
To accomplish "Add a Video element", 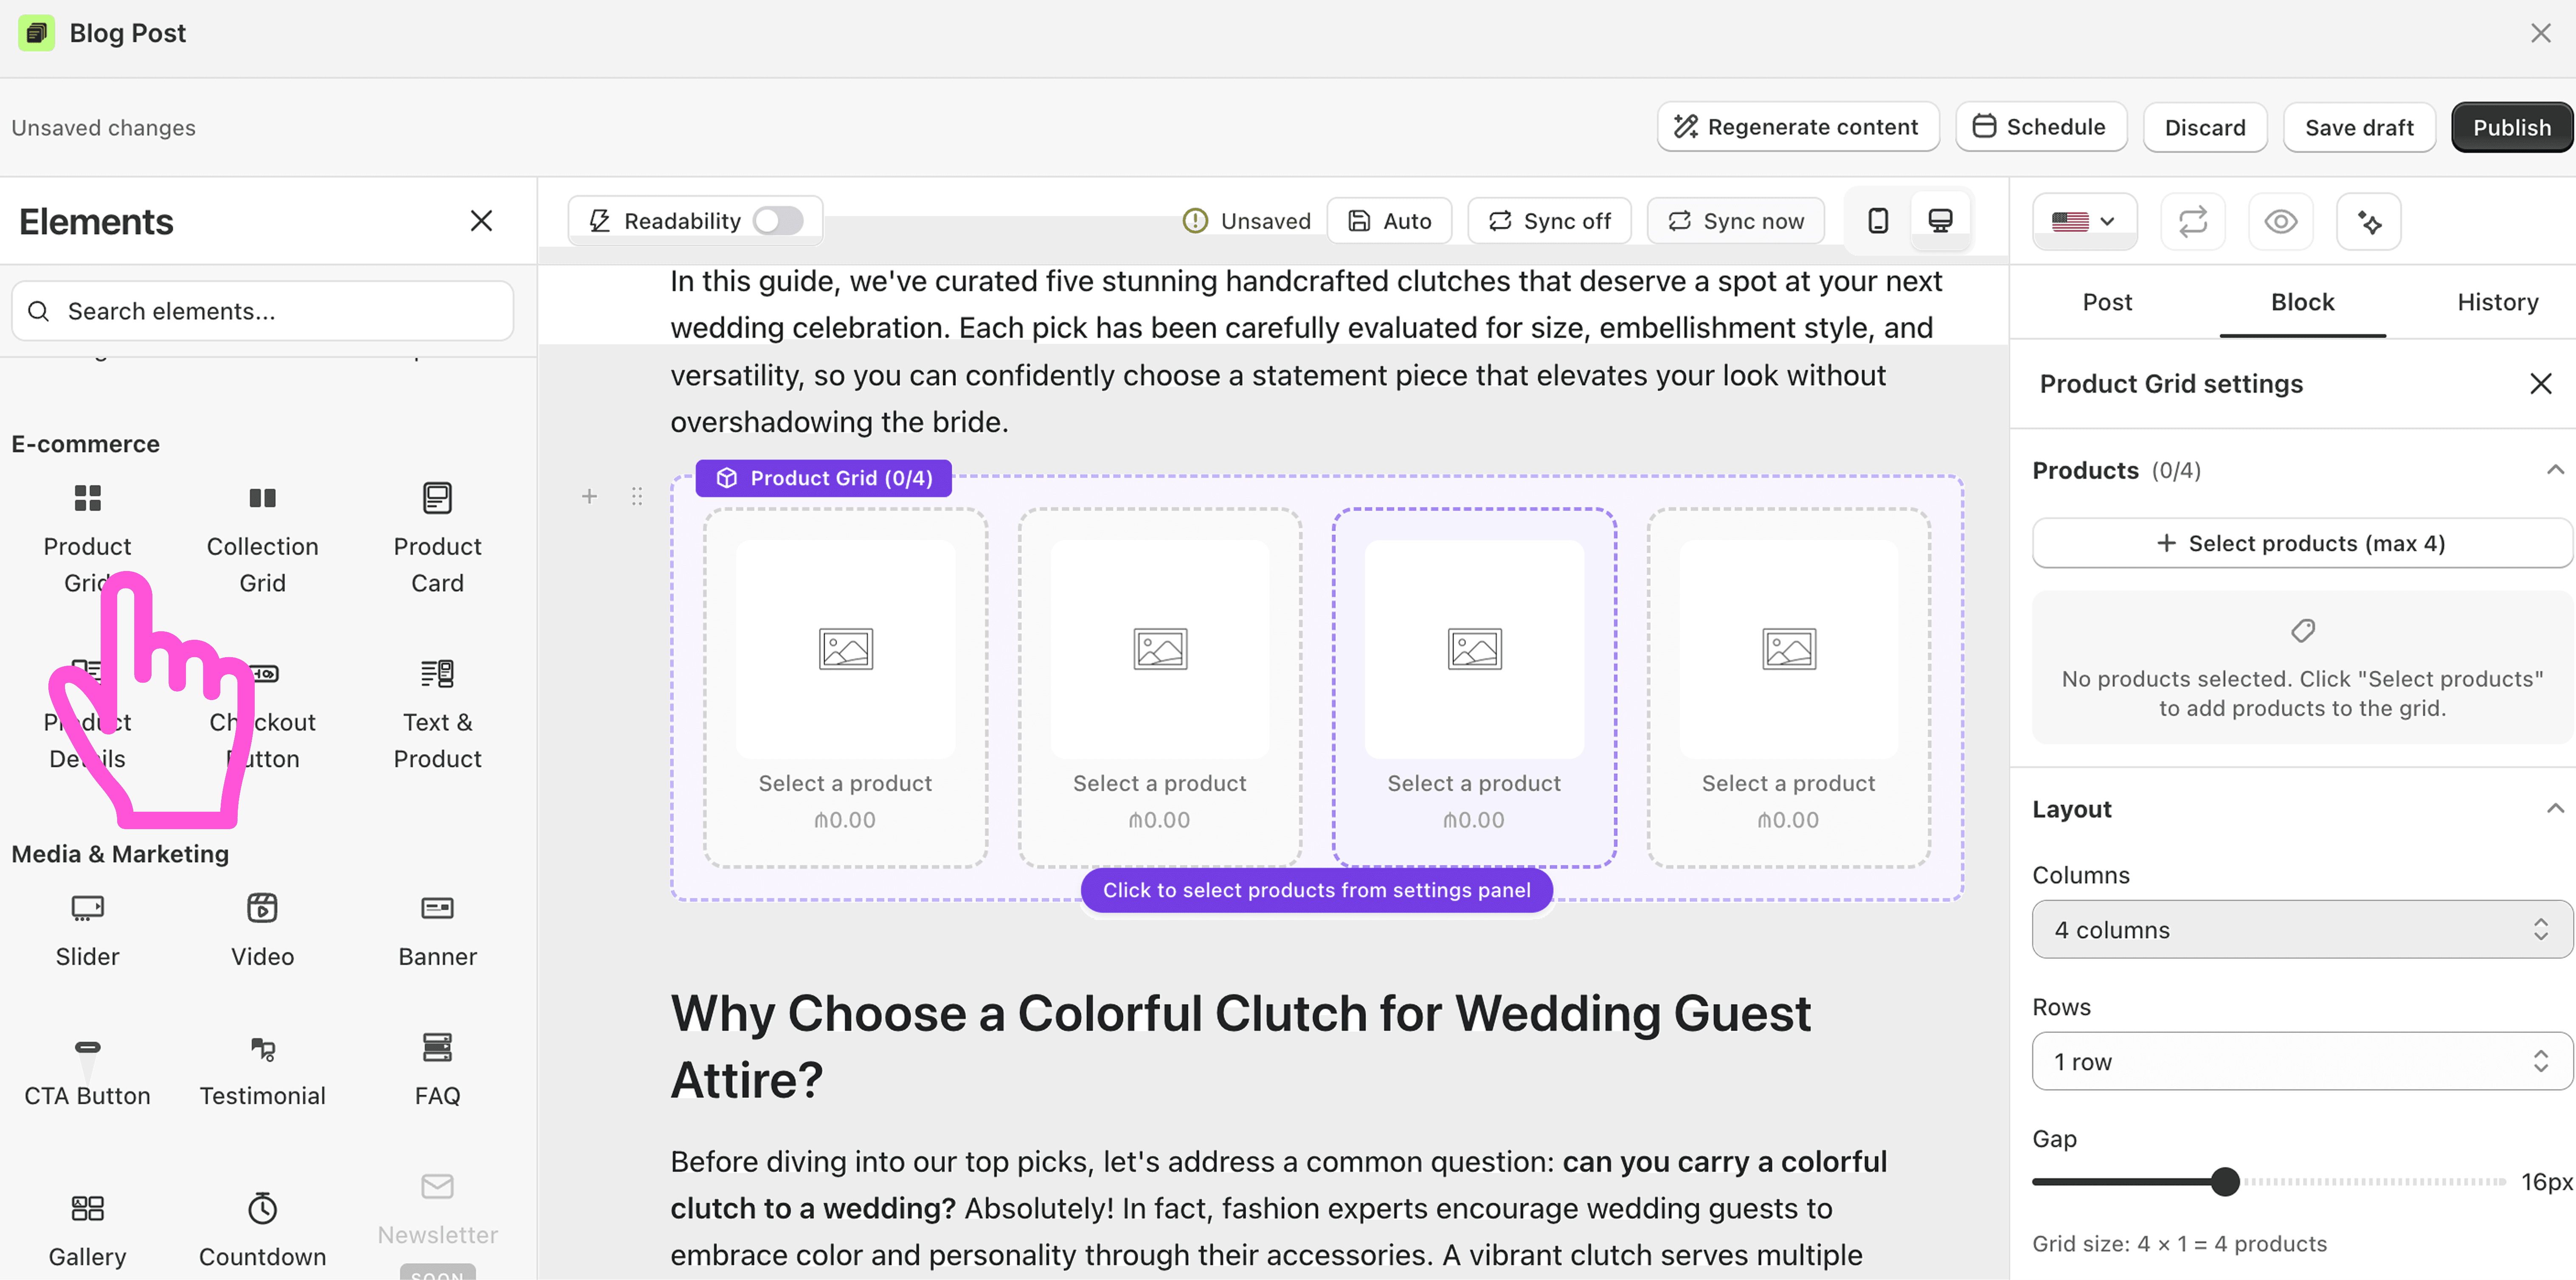I will coord(262,930).
